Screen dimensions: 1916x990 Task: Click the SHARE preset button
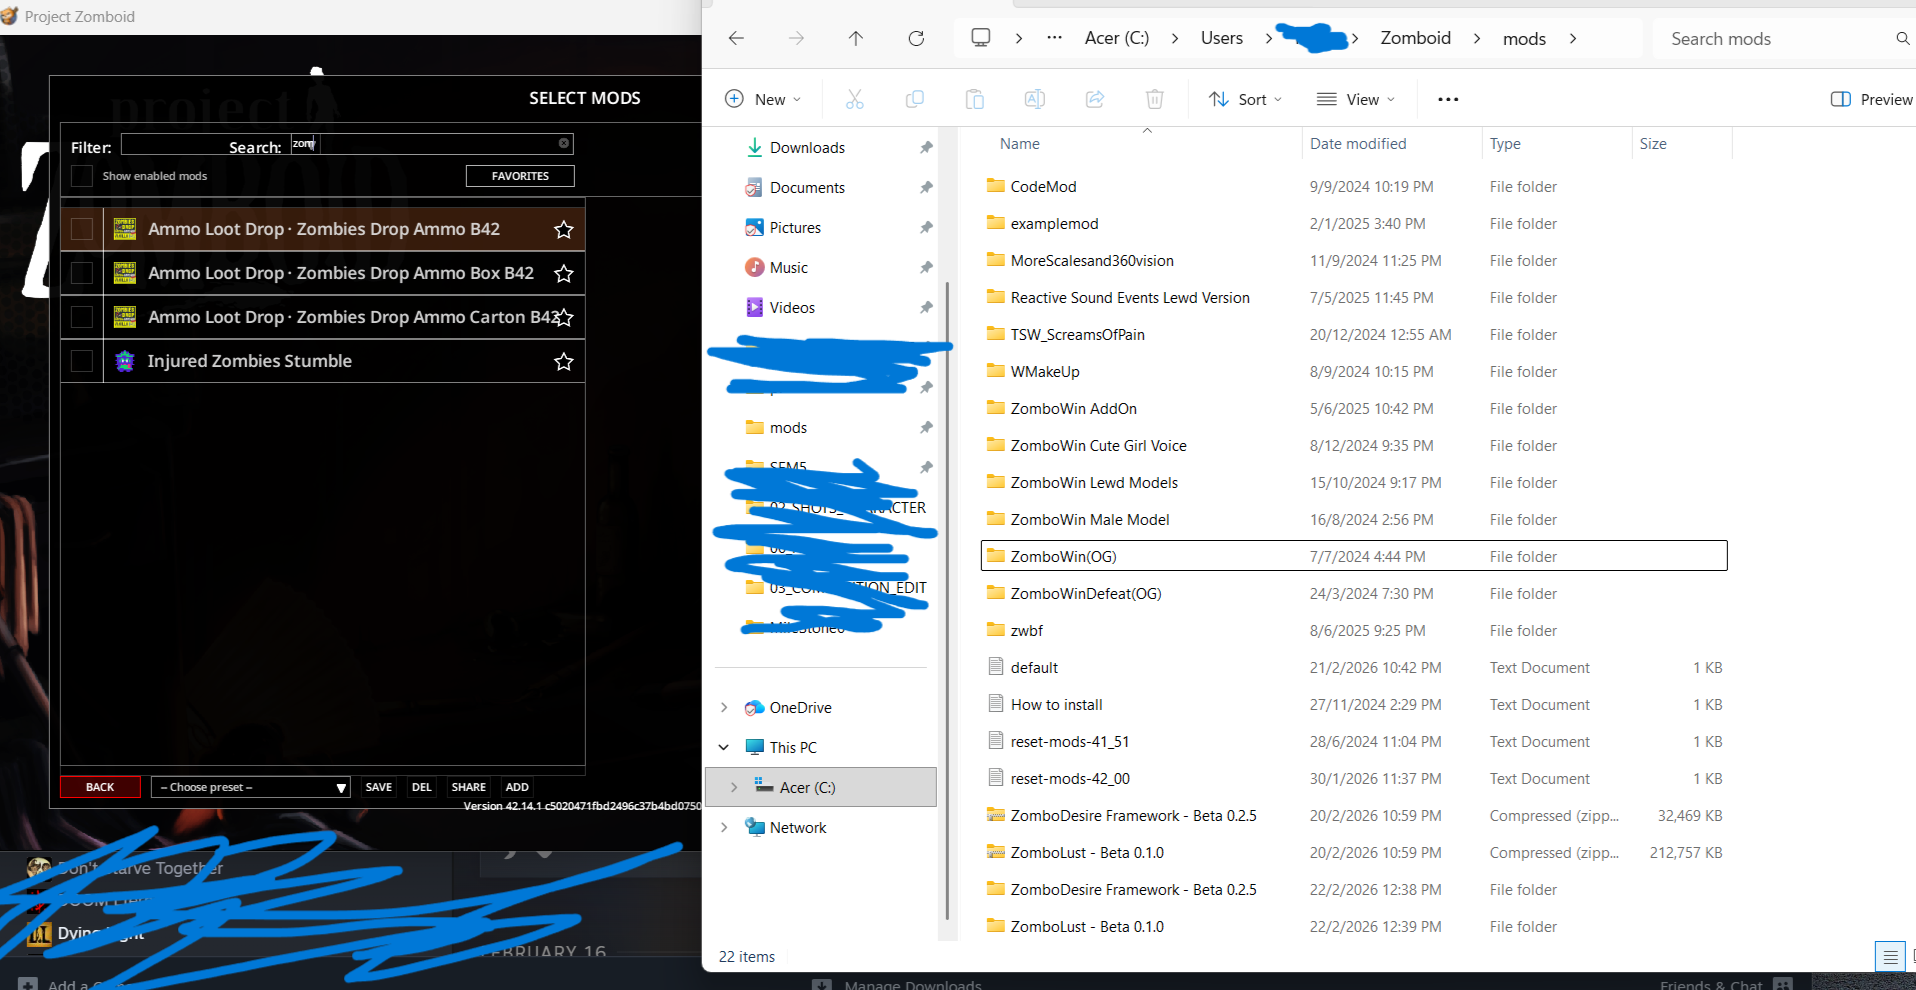tap(469, 787)
